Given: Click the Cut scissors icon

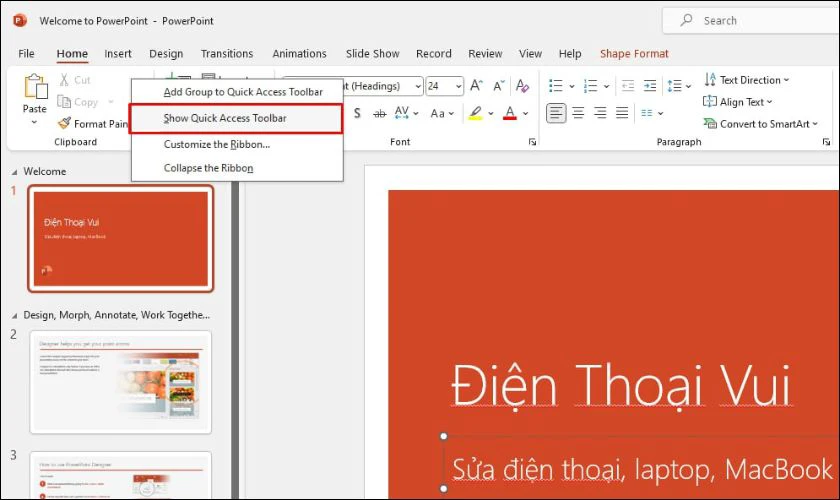Looking at the screenshot, I should [64, 80].
